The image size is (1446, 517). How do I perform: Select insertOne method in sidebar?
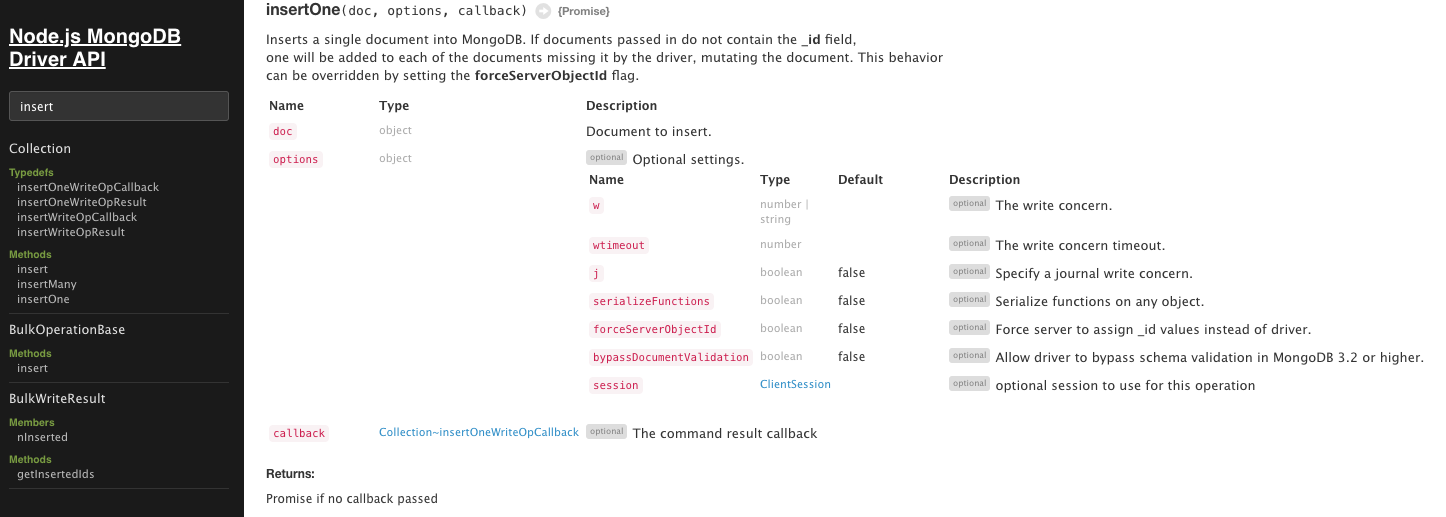43,299
